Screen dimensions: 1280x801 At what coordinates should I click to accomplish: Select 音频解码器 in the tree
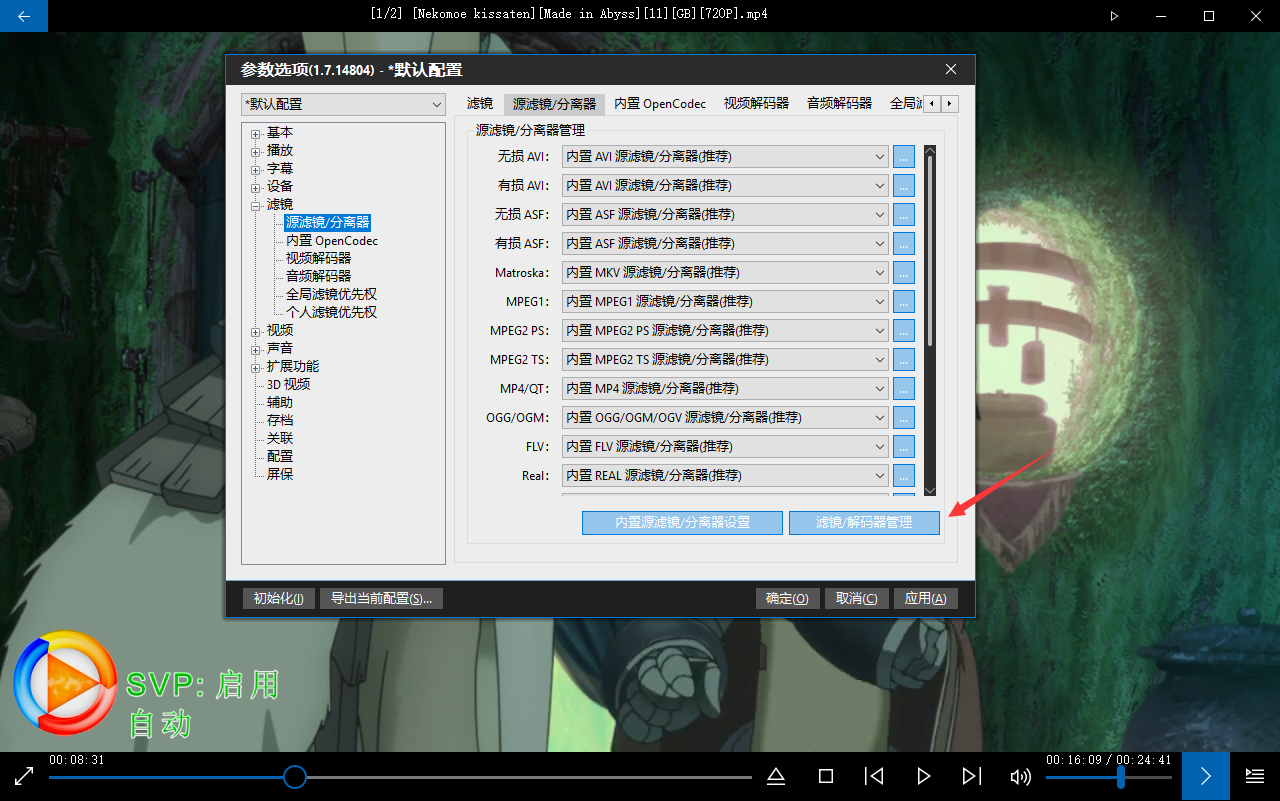click(318, 277)
